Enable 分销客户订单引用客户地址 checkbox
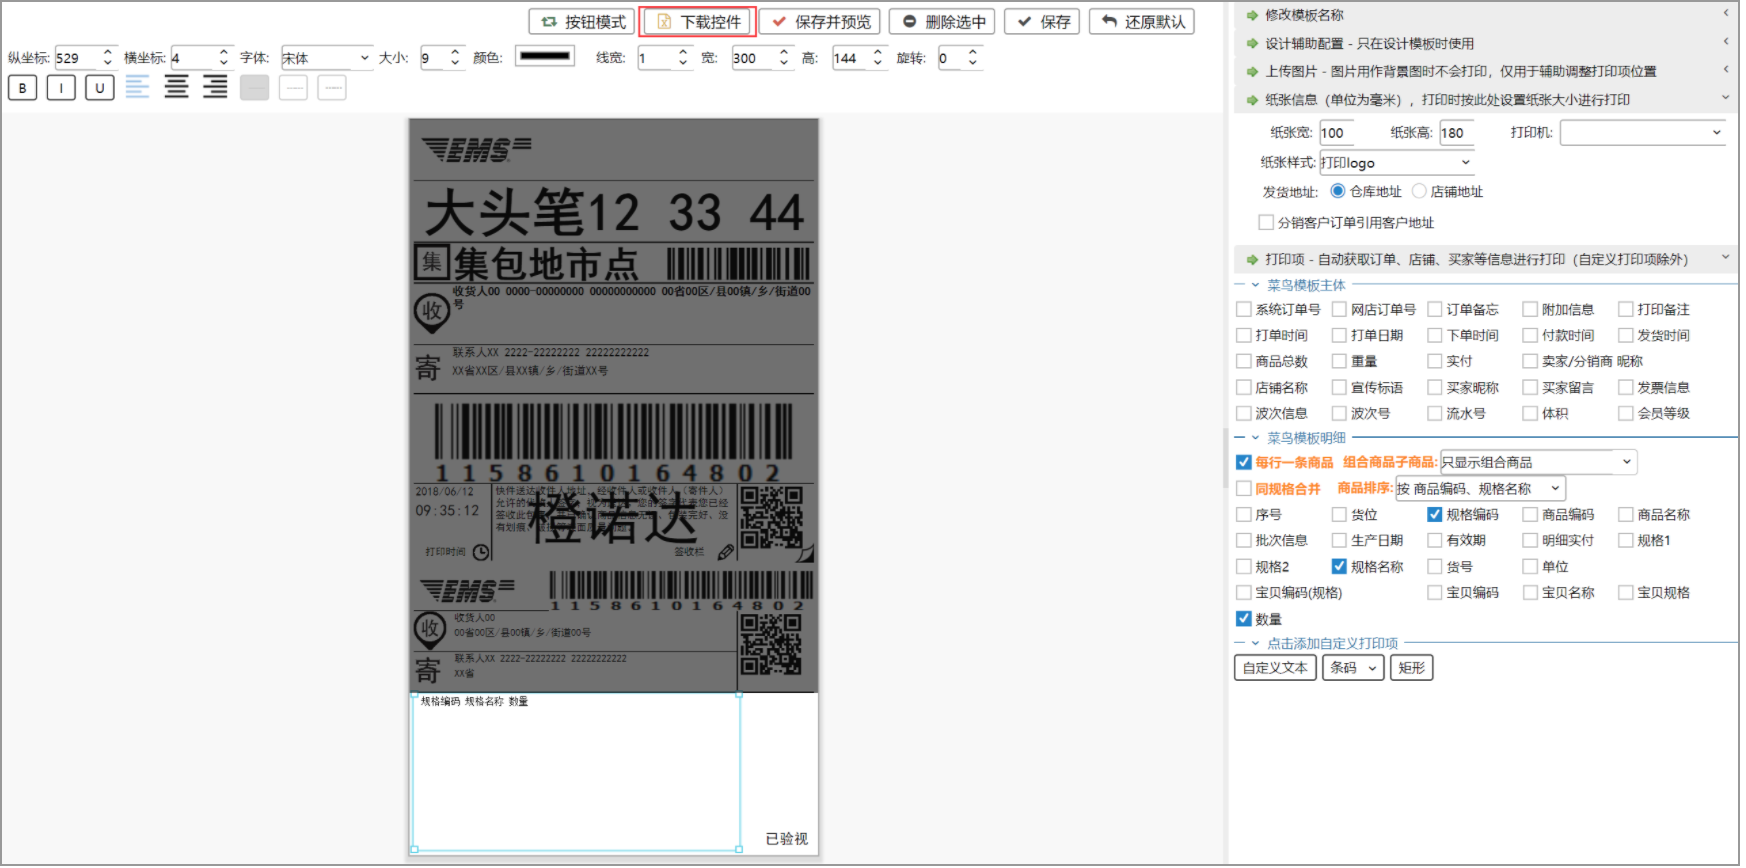Image resolution: width=1746 pixels, height=868 pixels. tap(1266, 222)
